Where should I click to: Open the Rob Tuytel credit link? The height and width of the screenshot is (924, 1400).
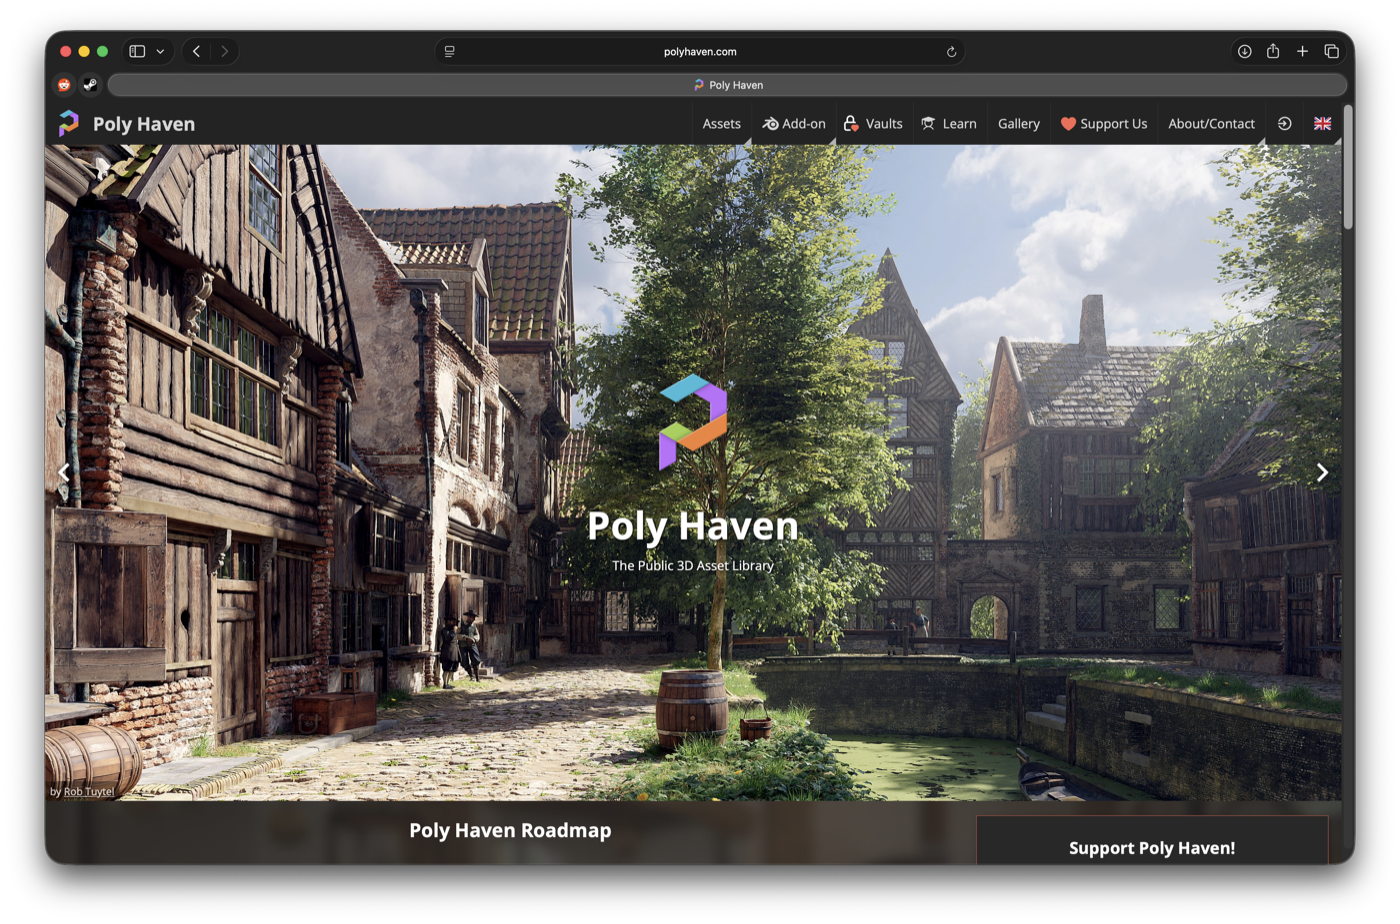(x=89, y=791)
